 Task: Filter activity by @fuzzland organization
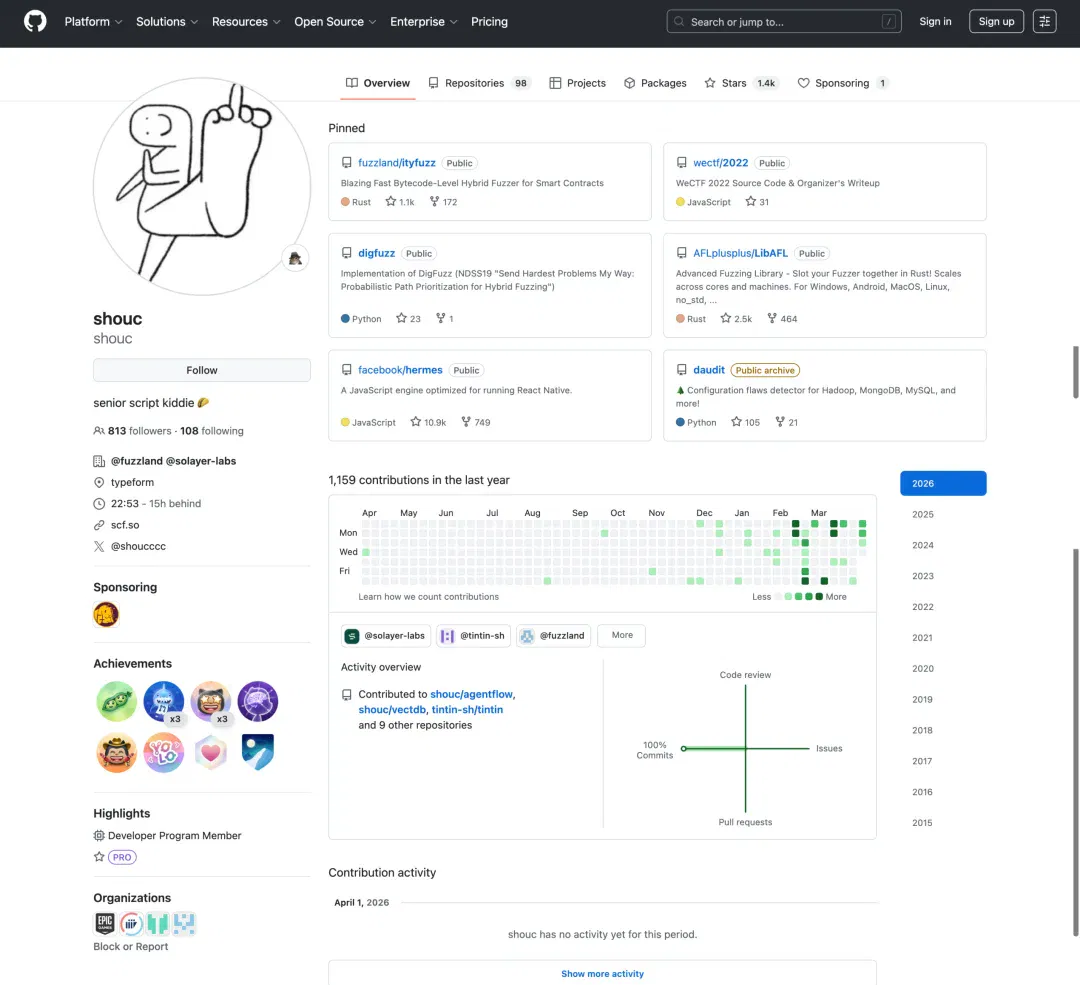point(553,636)
